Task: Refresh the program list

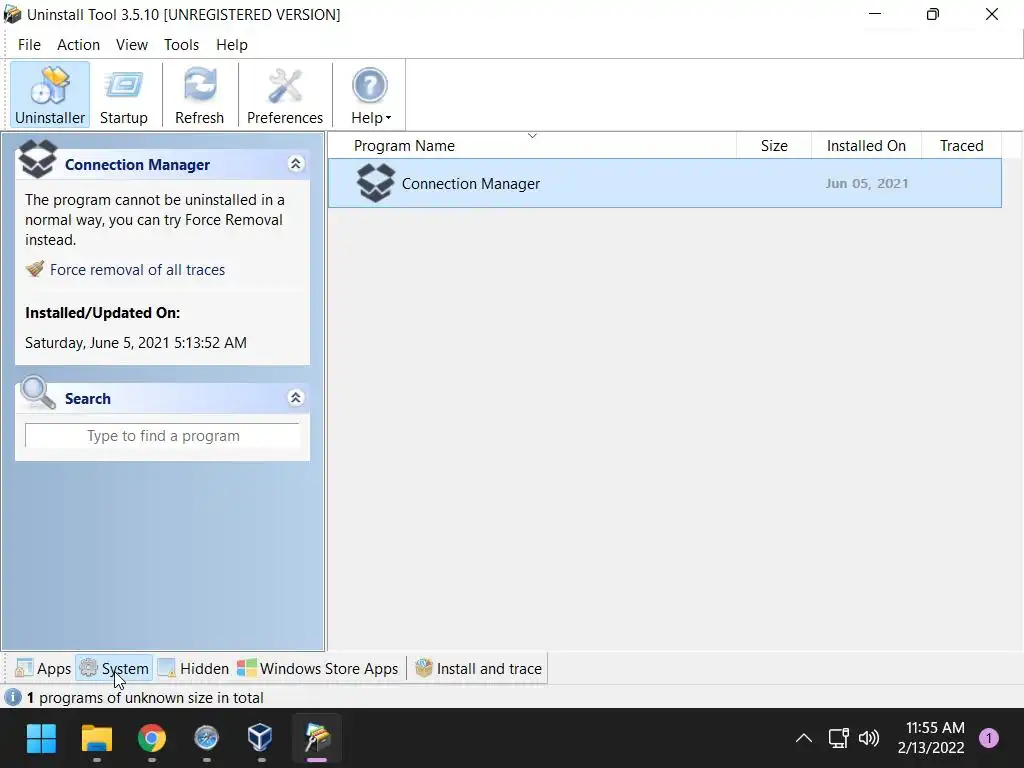Action: (199, 95)
